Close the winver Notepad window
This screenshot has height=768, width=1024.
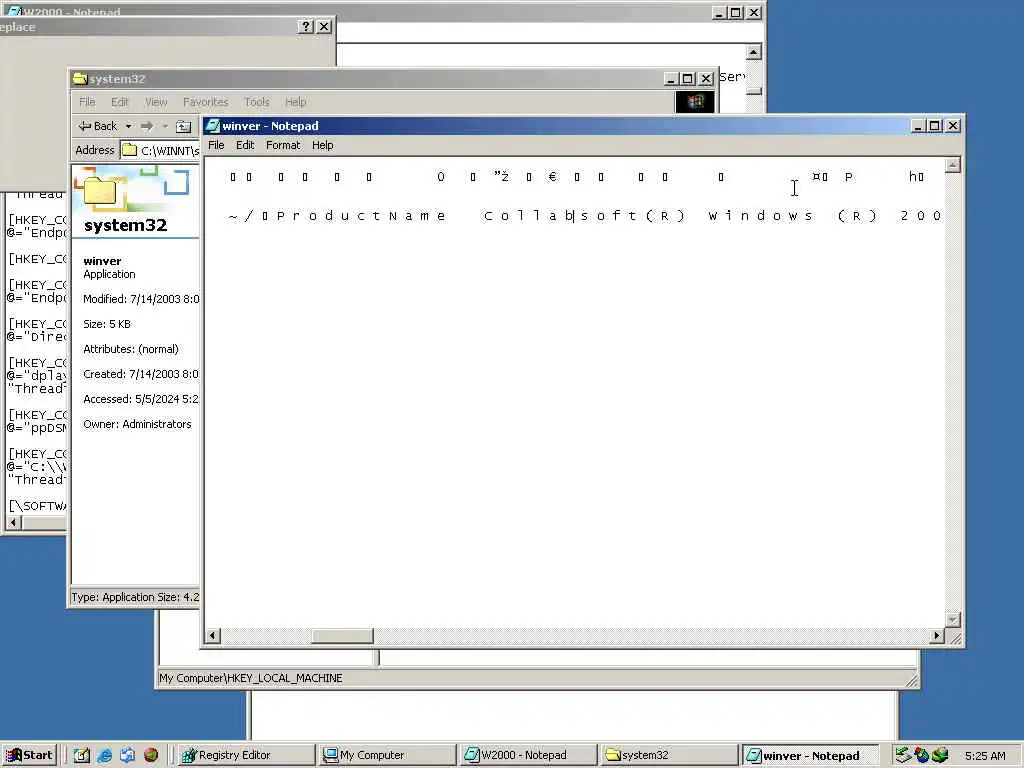point(953,125)
